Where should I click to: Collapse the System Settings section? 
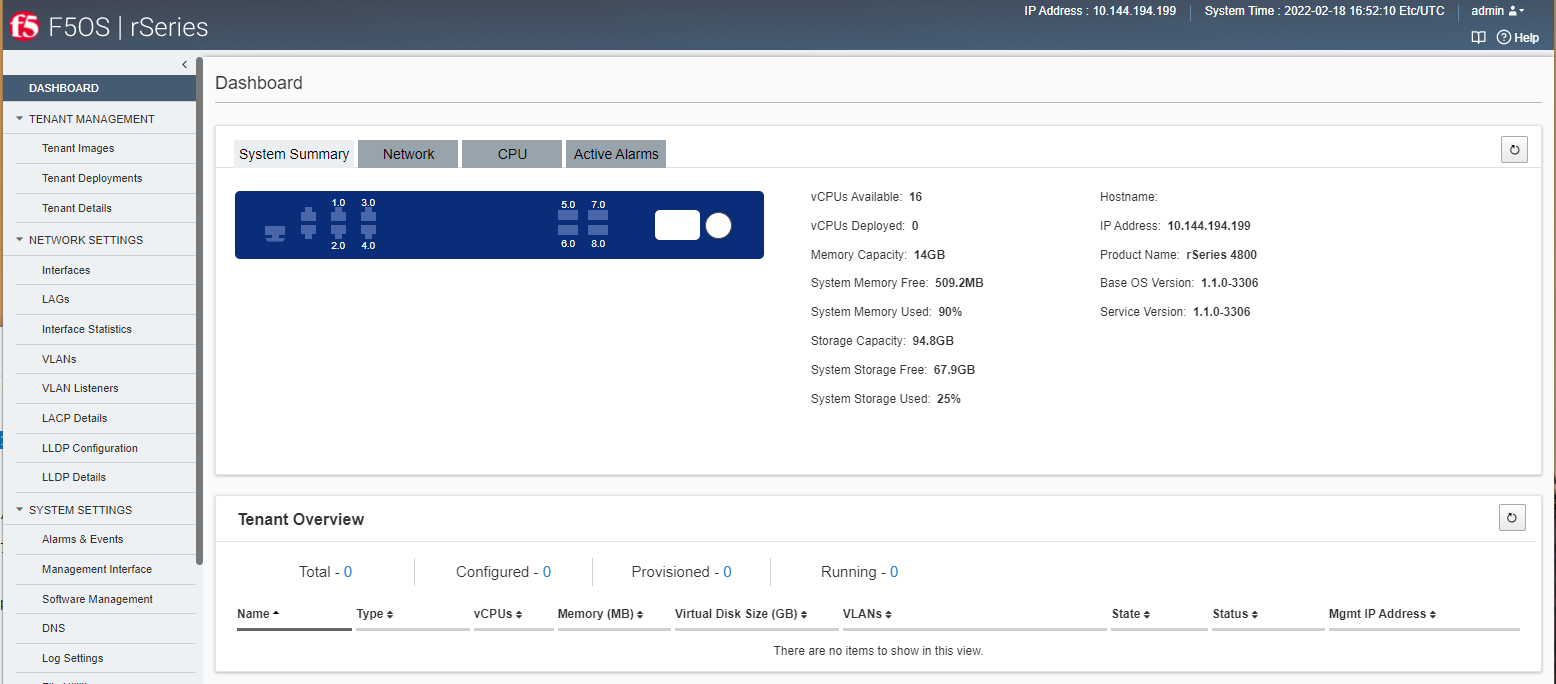click(20, 509)
